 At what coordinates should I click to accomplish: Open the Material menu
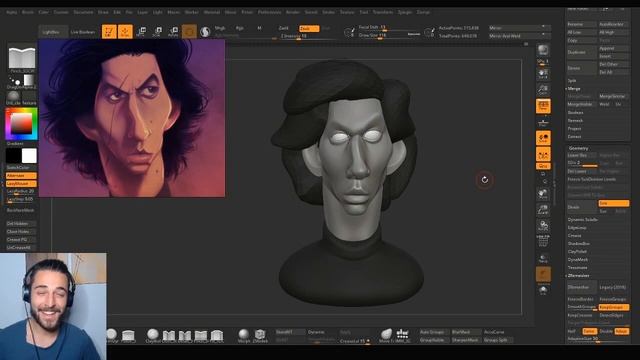(212, 12)
